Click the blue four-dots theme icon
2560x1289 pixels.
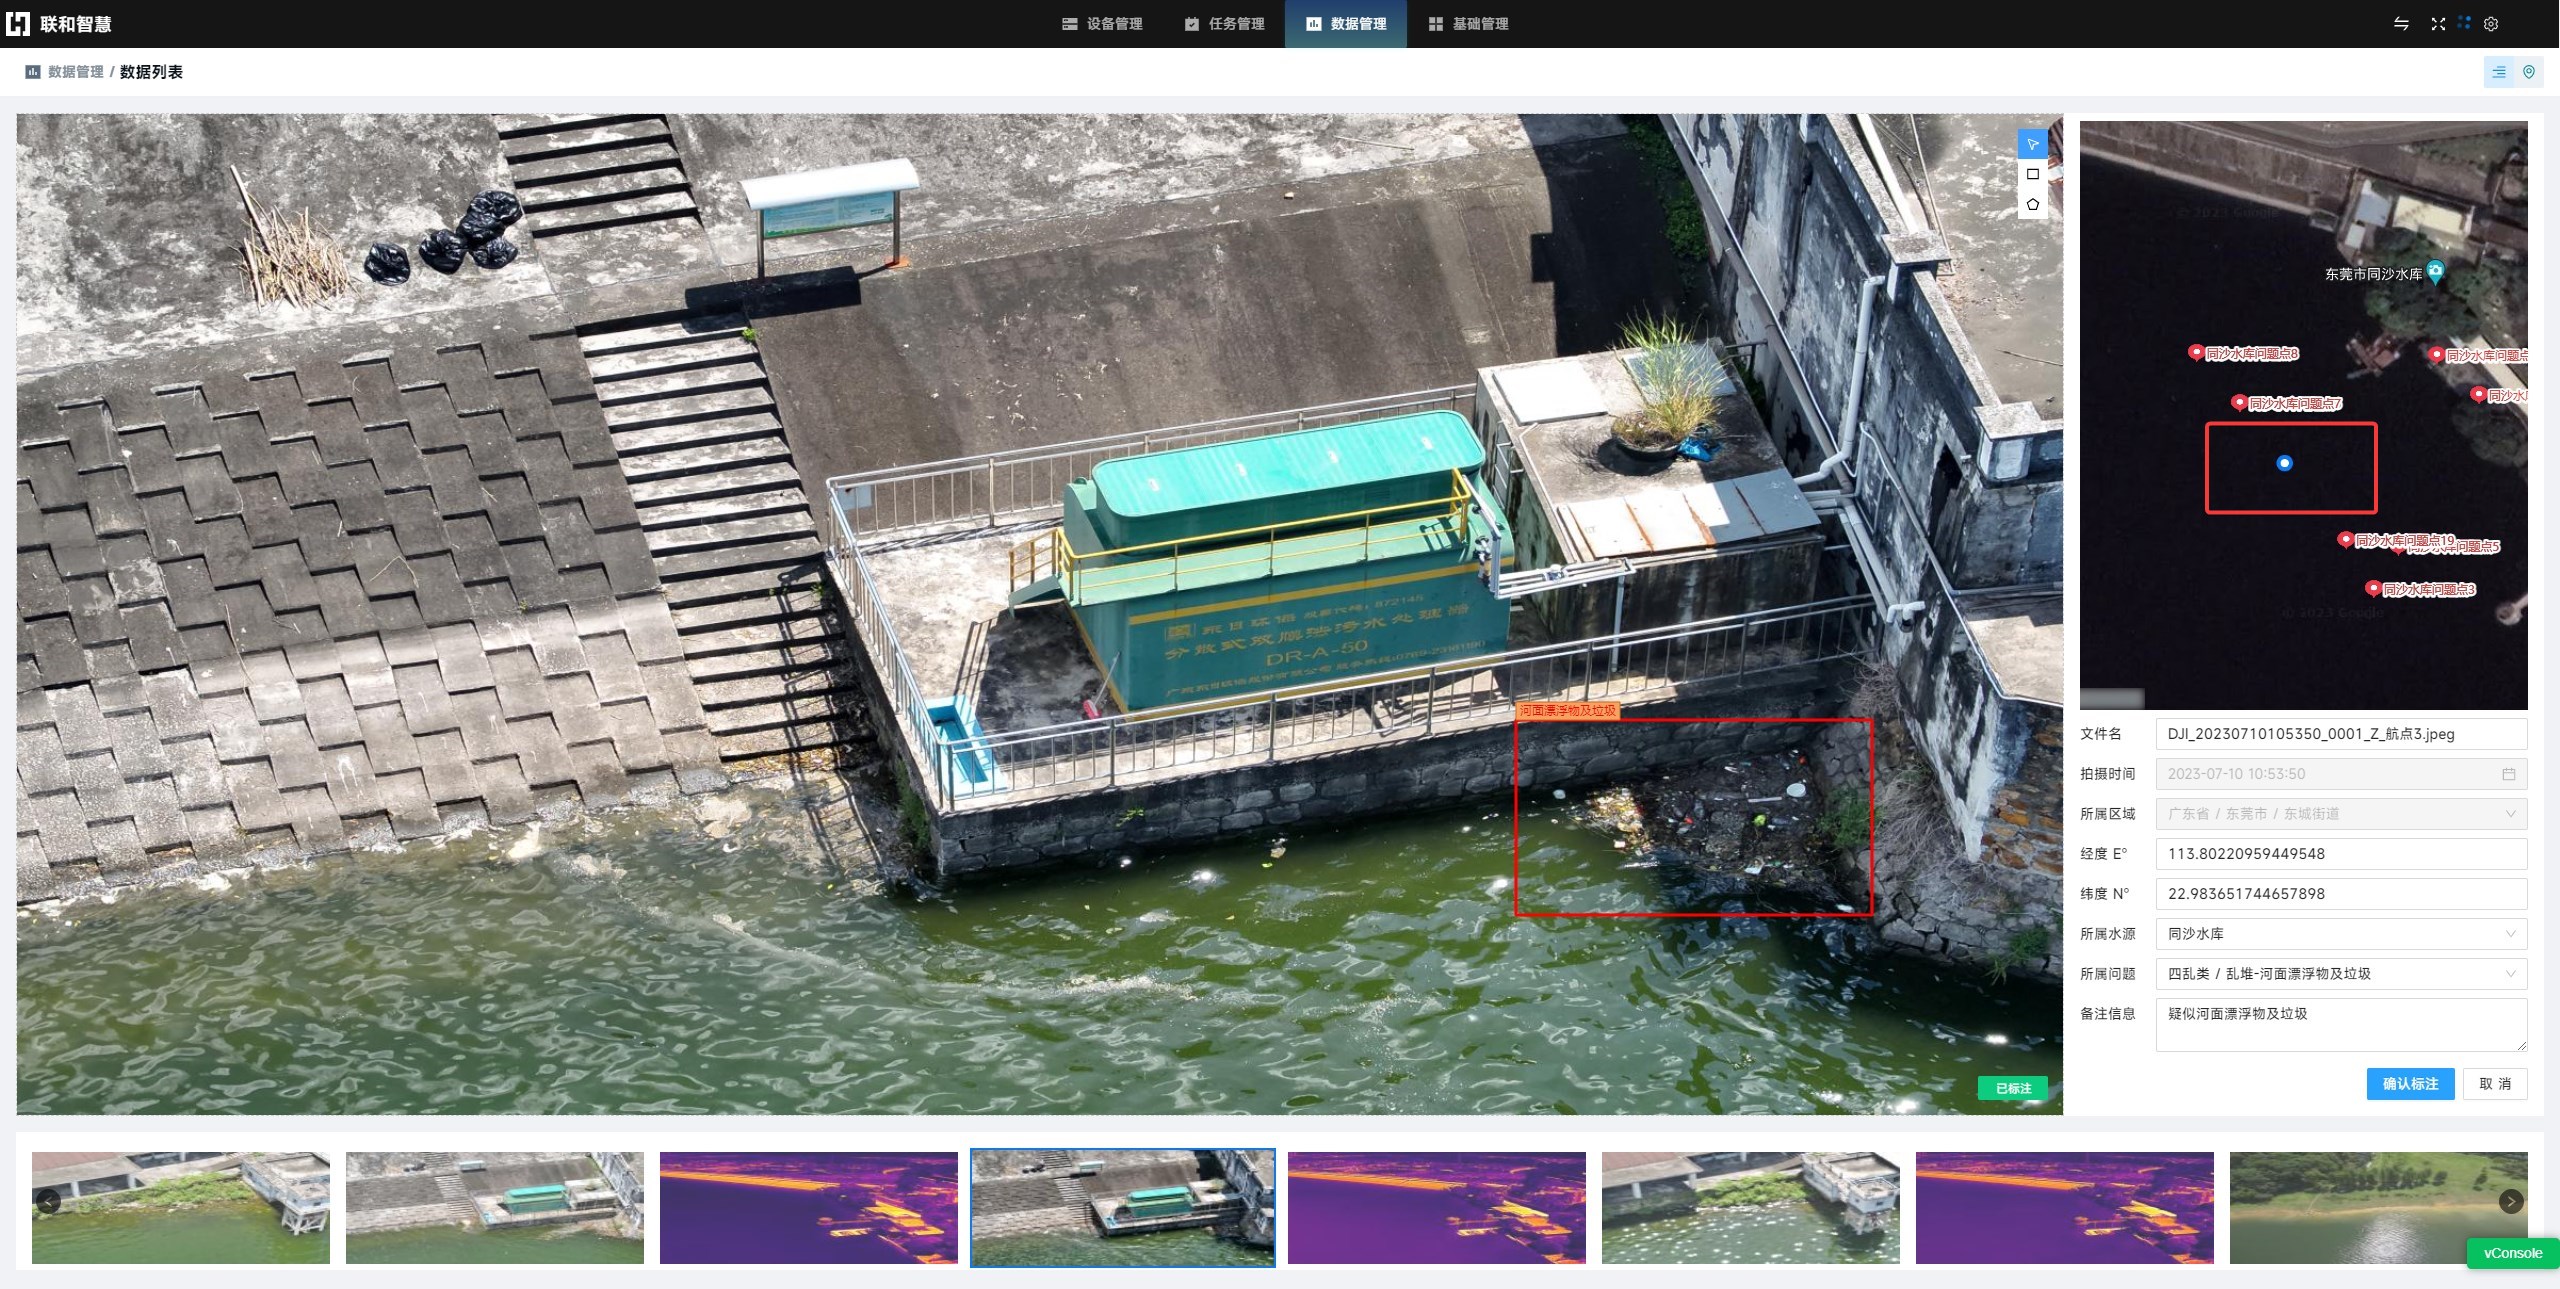tap(2464, 23)
